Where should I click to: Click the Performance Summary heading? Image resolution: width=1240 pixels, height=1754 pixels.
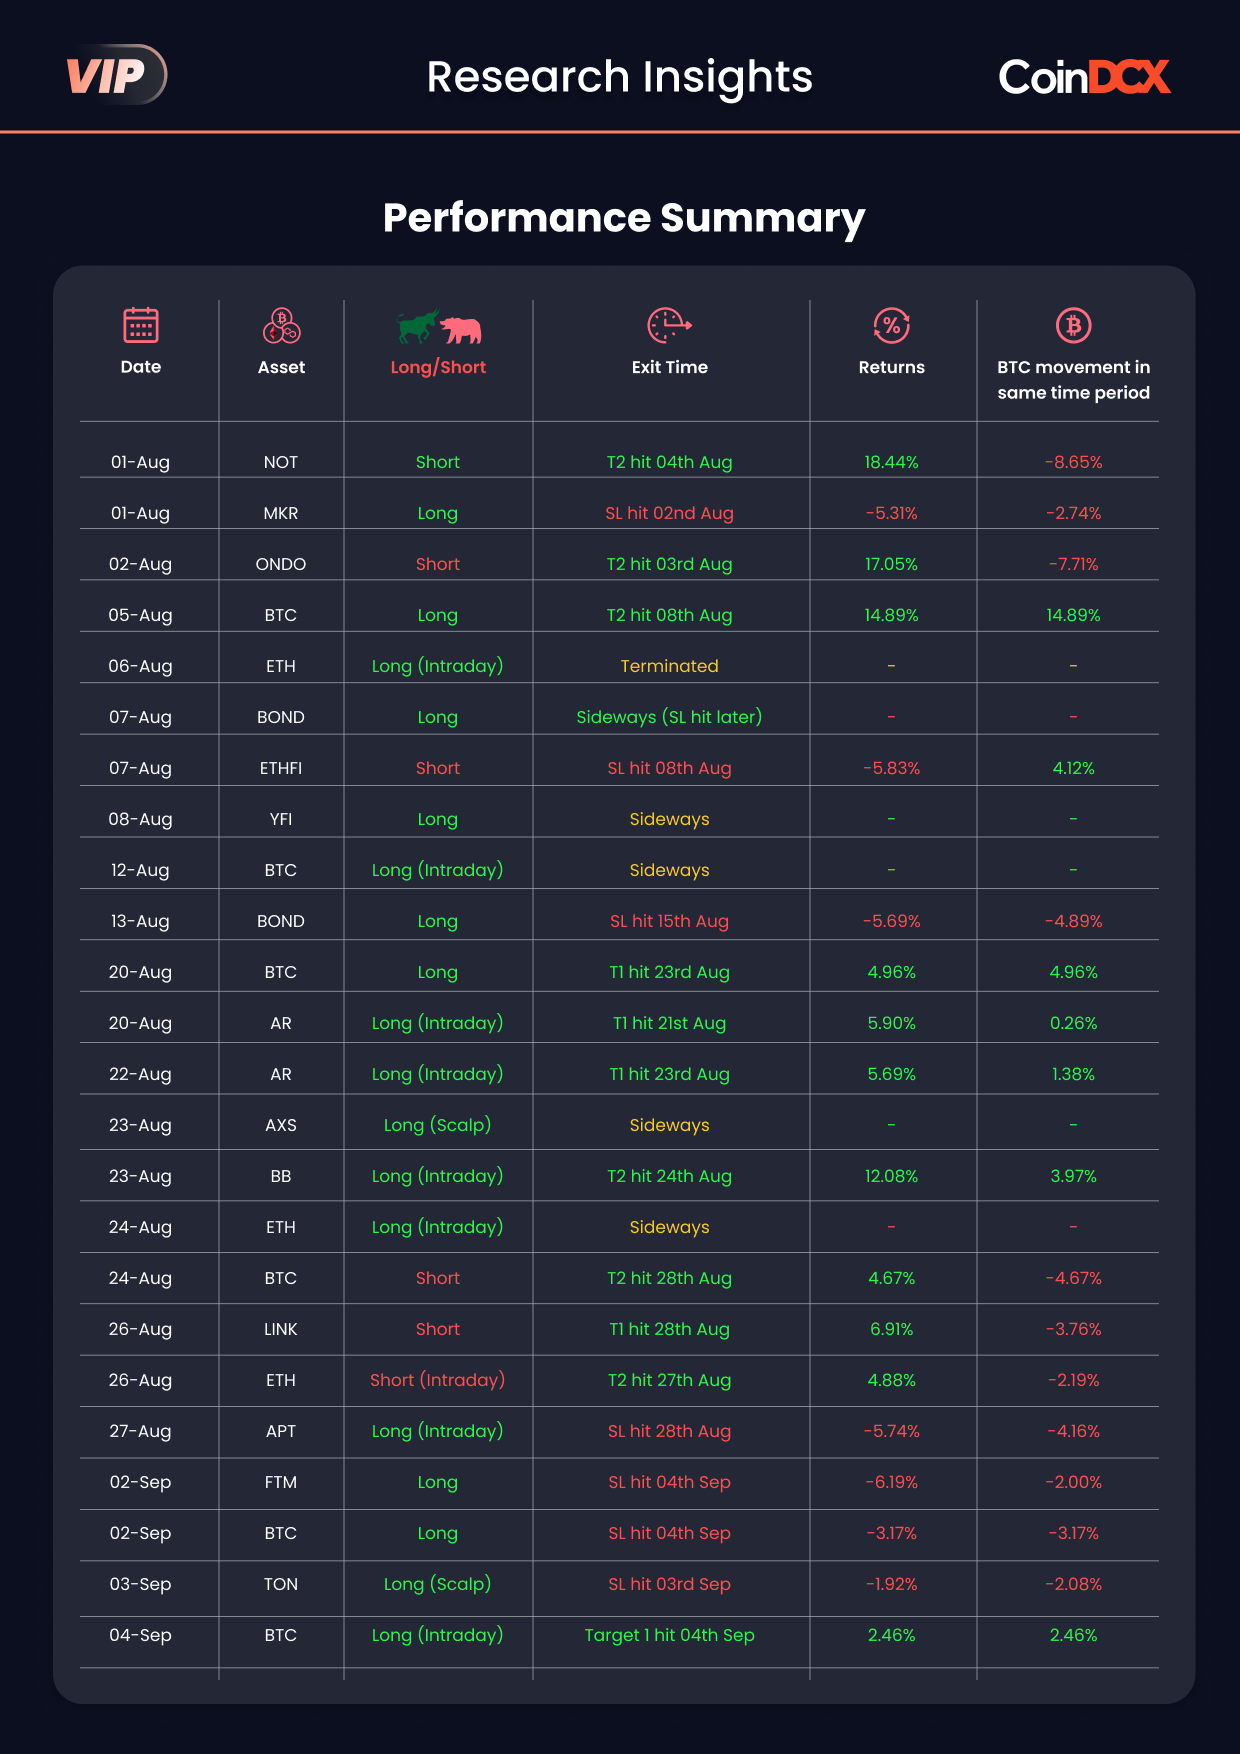624,218
